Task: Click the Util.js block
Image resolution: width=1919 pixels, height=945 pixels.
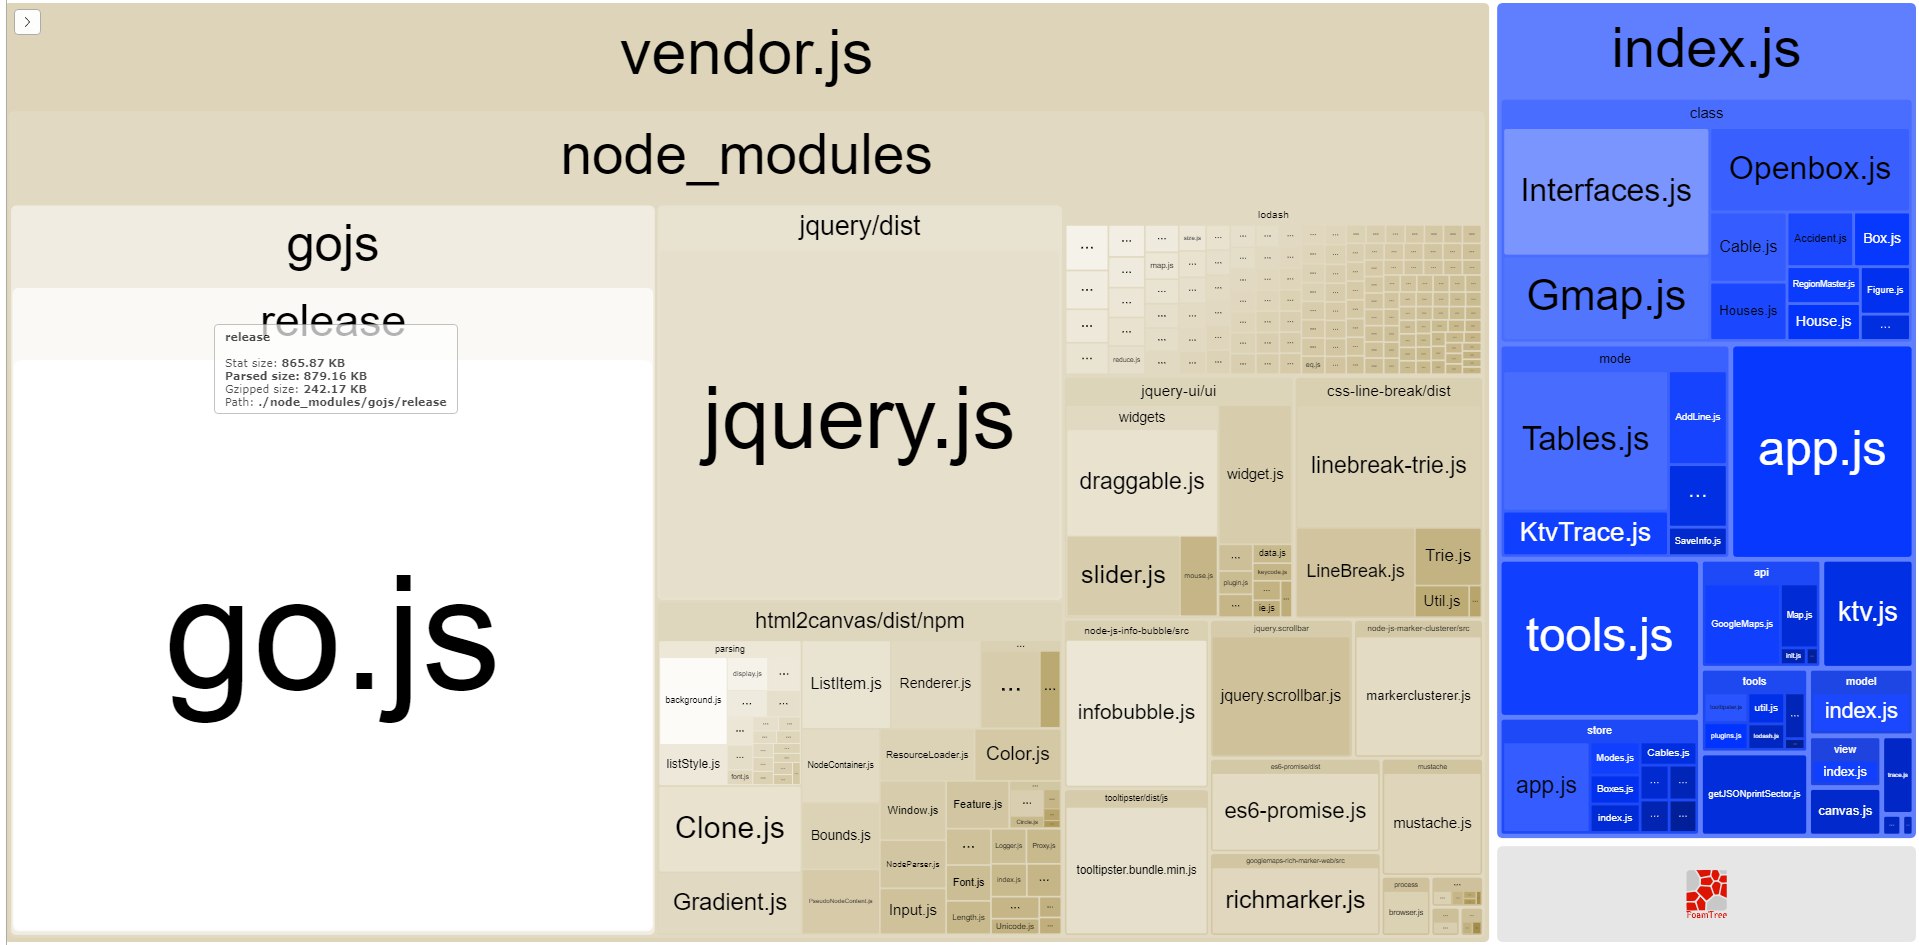Action: coord(1441,601)
